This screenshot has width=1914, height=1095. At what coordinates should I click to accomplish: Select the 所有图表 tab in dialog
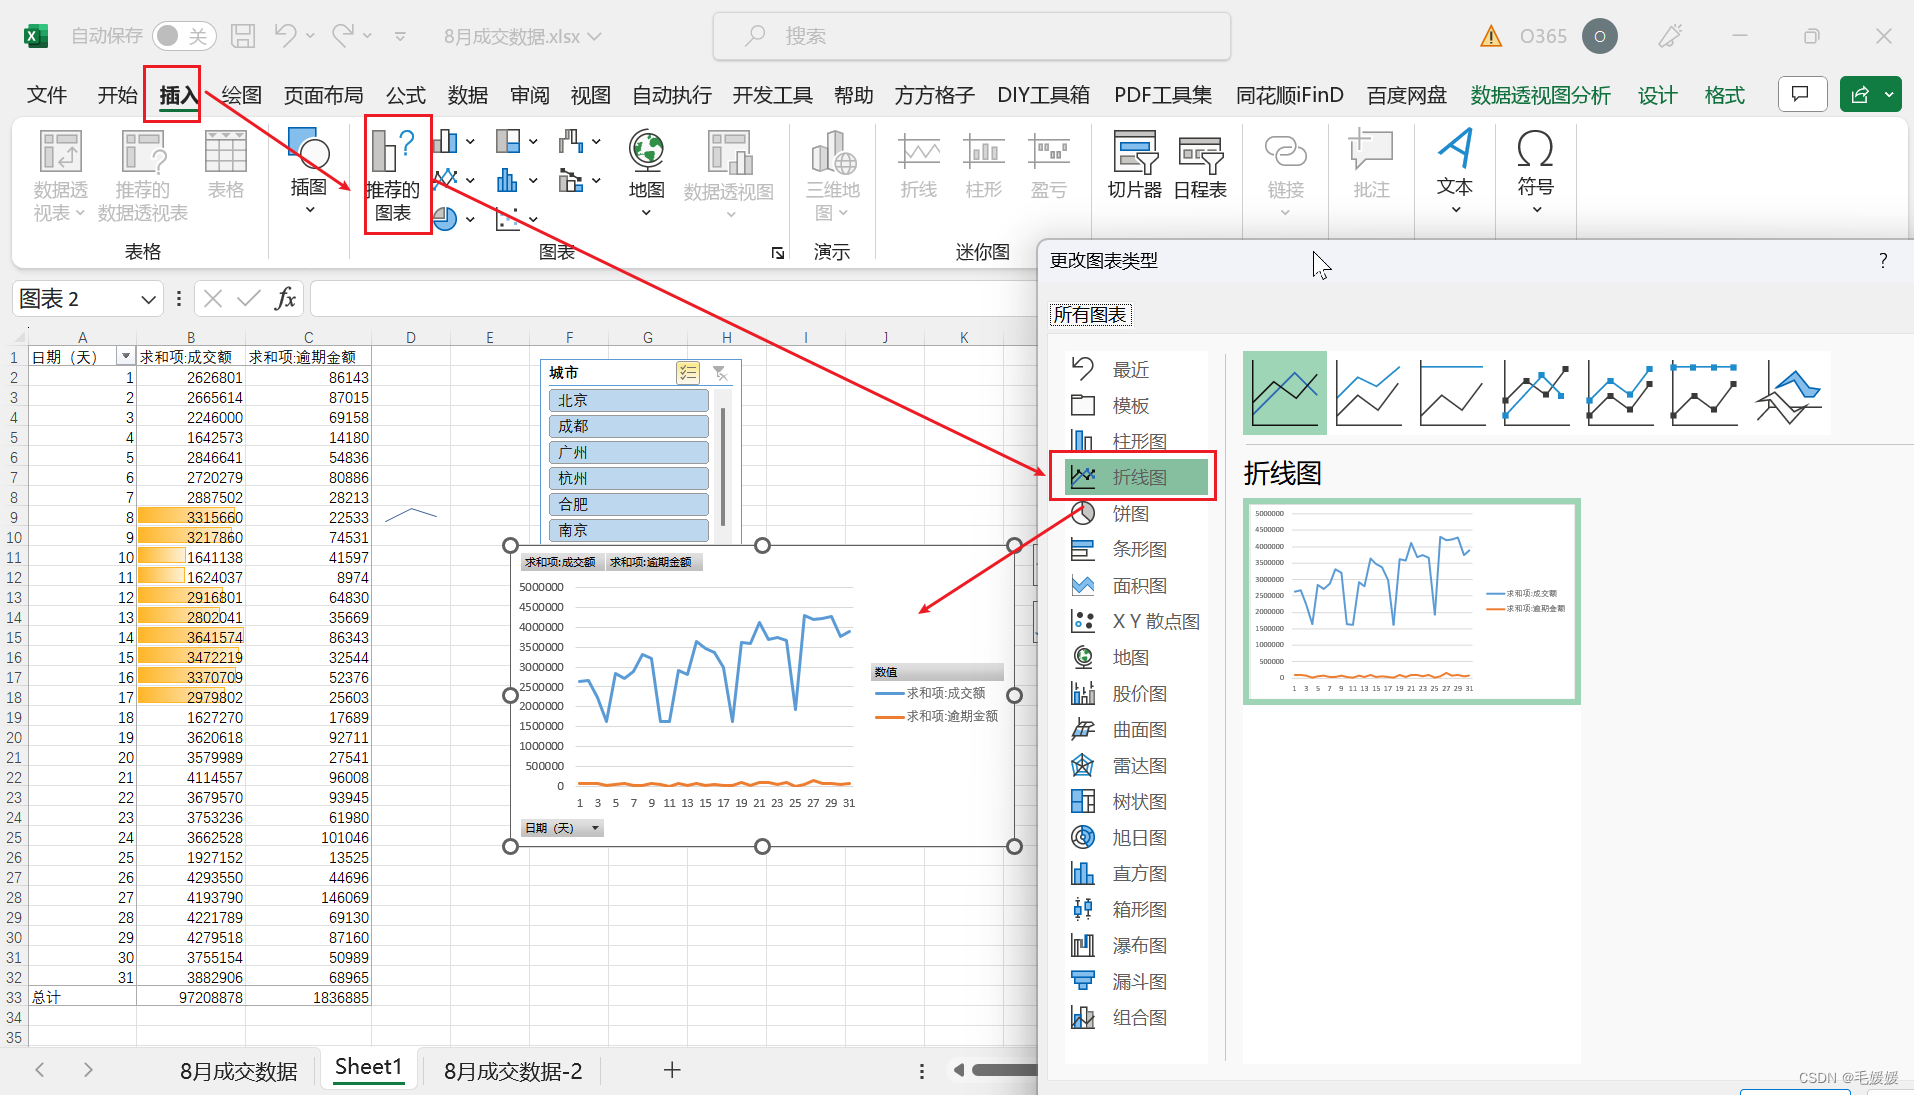coord(1090,315)
